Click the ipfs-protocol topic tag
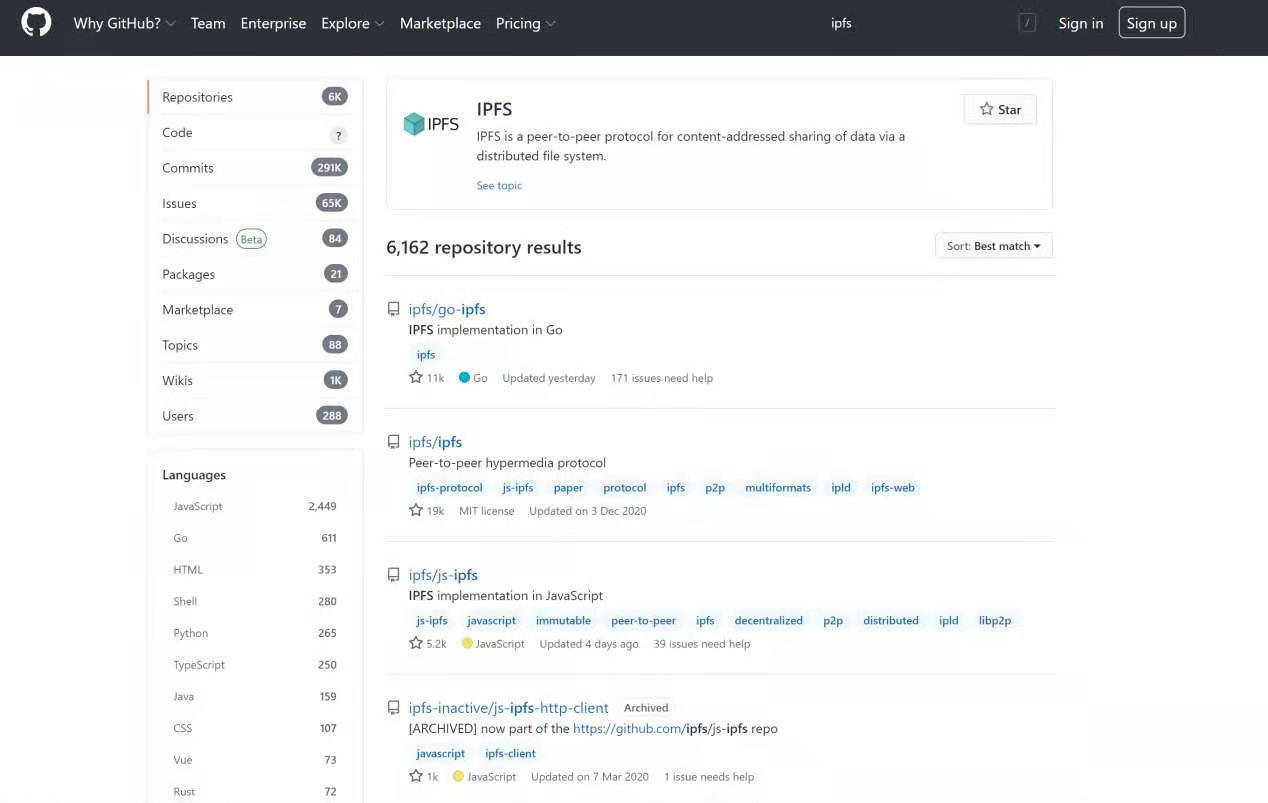 click(449, 488)
